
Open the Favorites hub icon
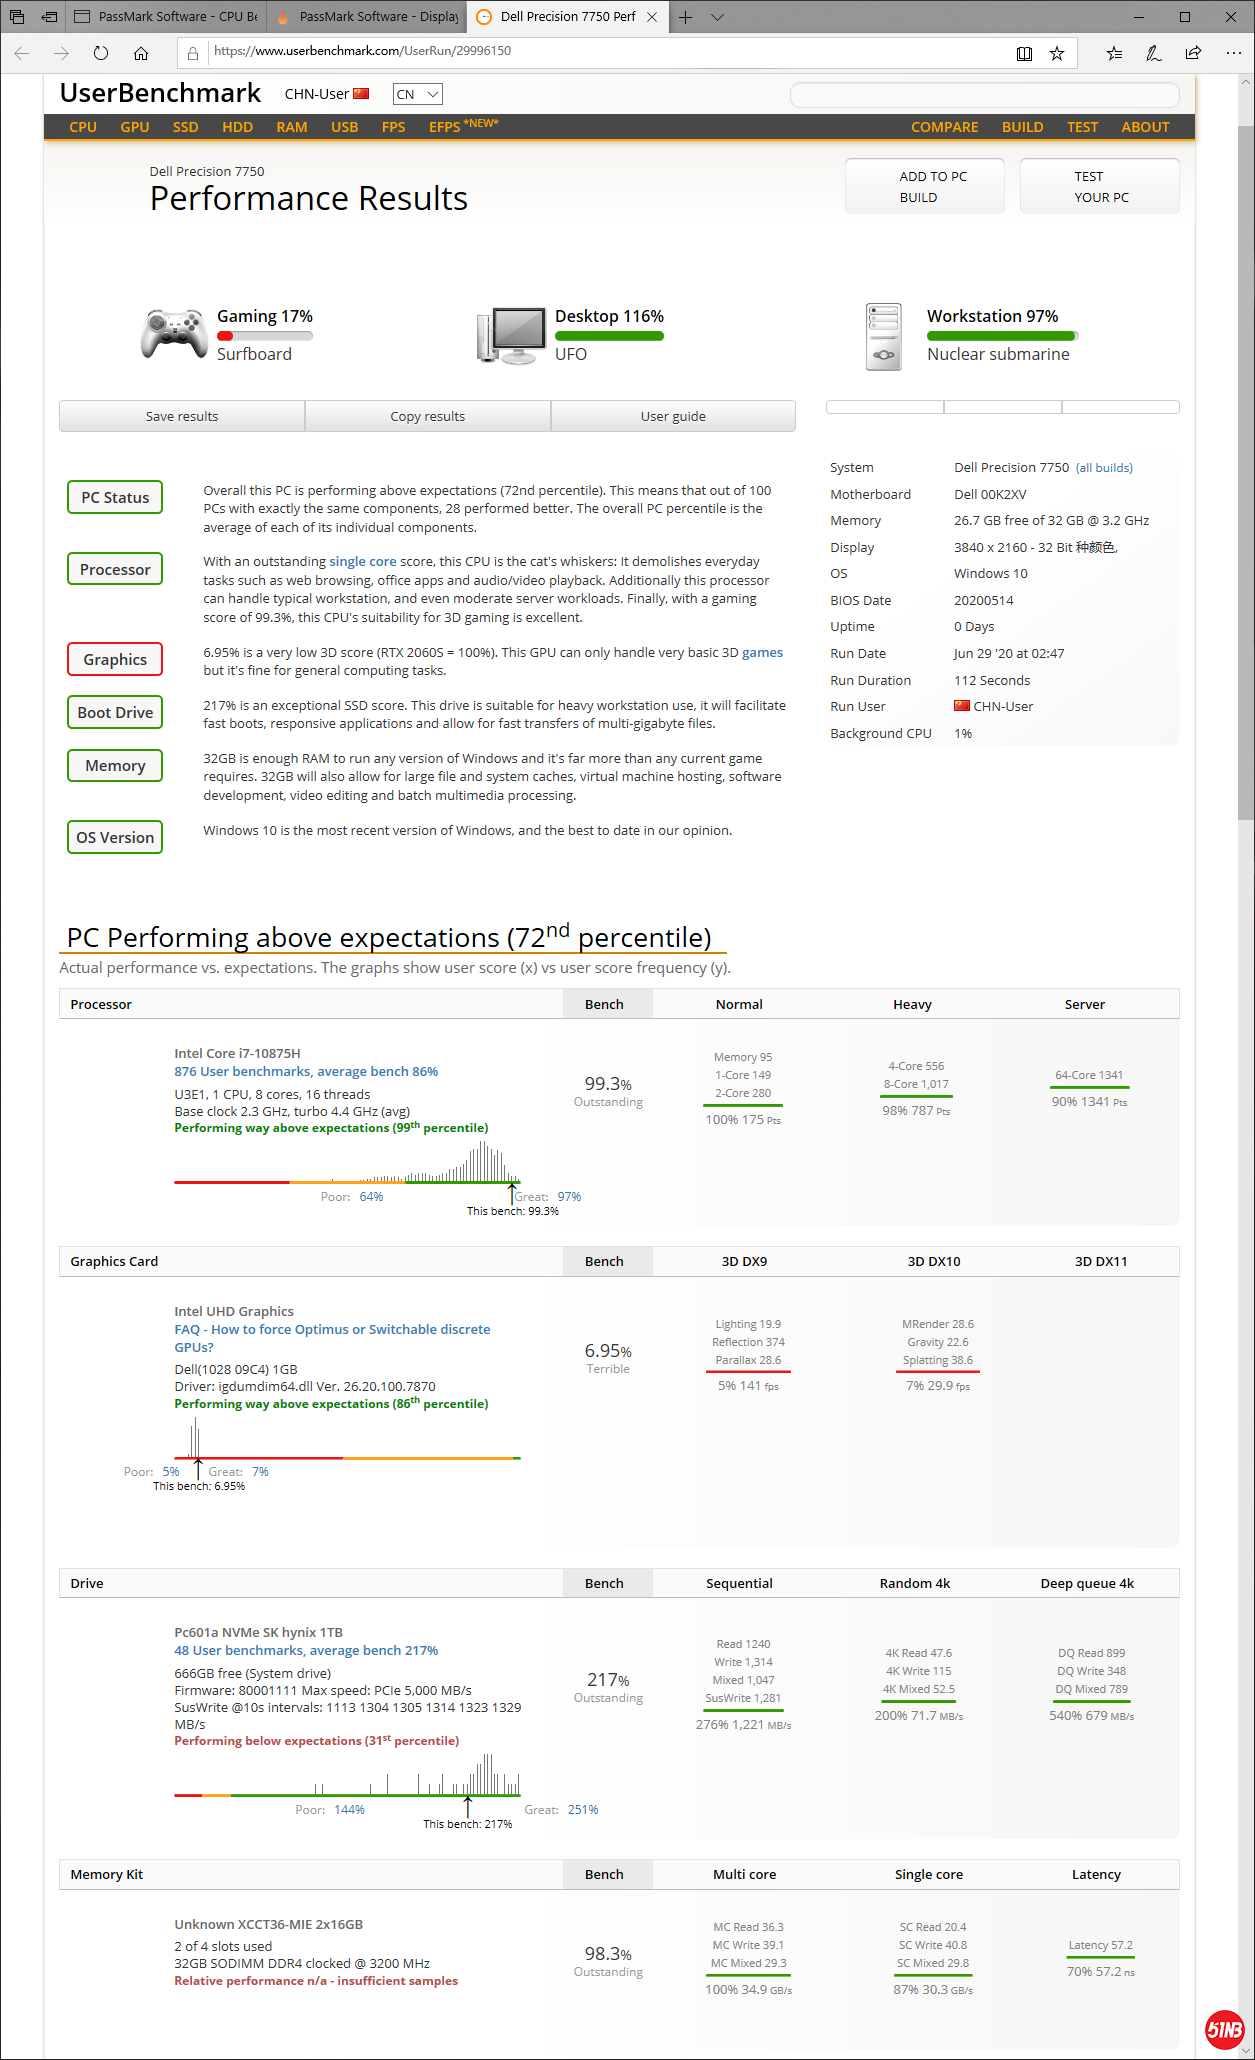[1114, 53]
